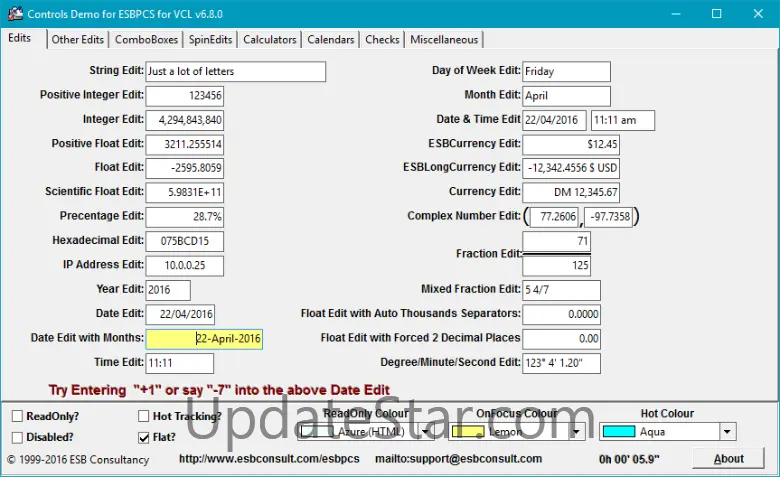
Task: Enable the Hot Tracking? checkbox
Action: click(x=144, y=416)
